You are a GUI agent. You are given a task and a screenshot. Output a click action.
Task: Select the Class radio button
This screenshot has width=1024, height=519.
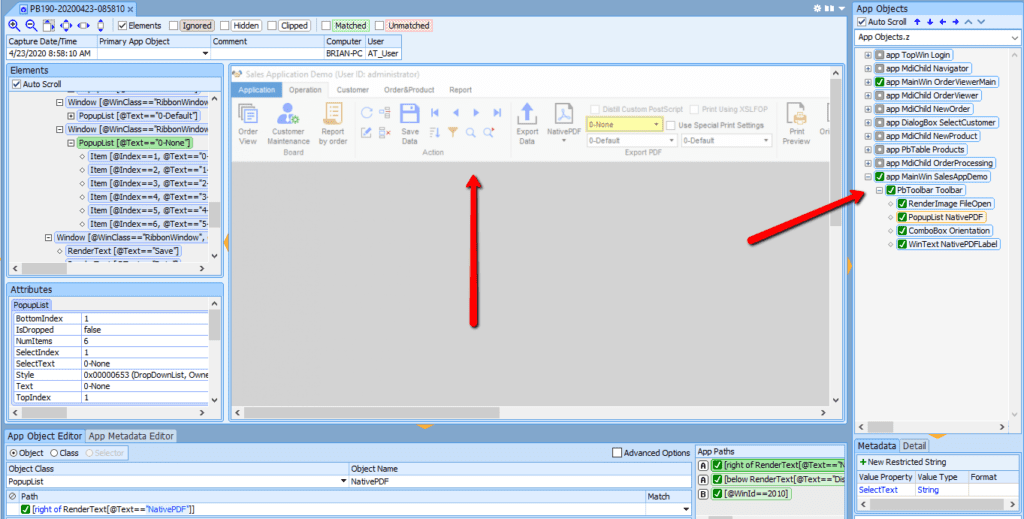click(54, 452)
